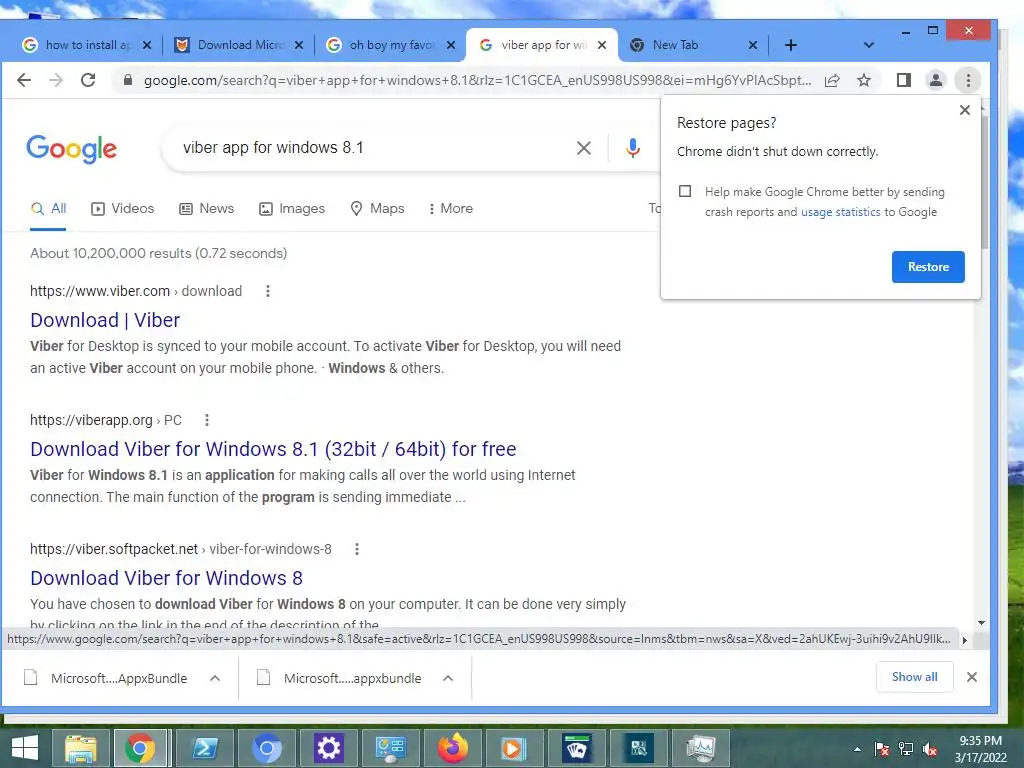1024x768 pixels.
Task: Open the usage statistics link
Action: (x=840, y=212)
